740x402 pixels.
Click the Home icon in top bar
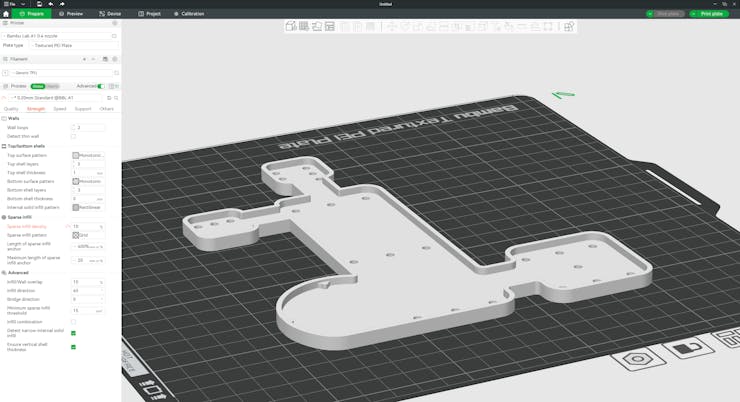pos(6,14)
